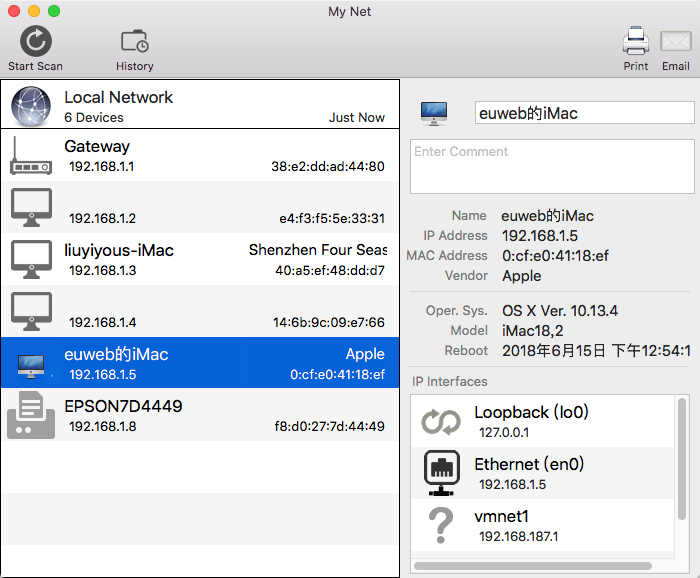
Task: Click the 6 Devices count label
Action: pyautogui.click(x=94, y=117)
